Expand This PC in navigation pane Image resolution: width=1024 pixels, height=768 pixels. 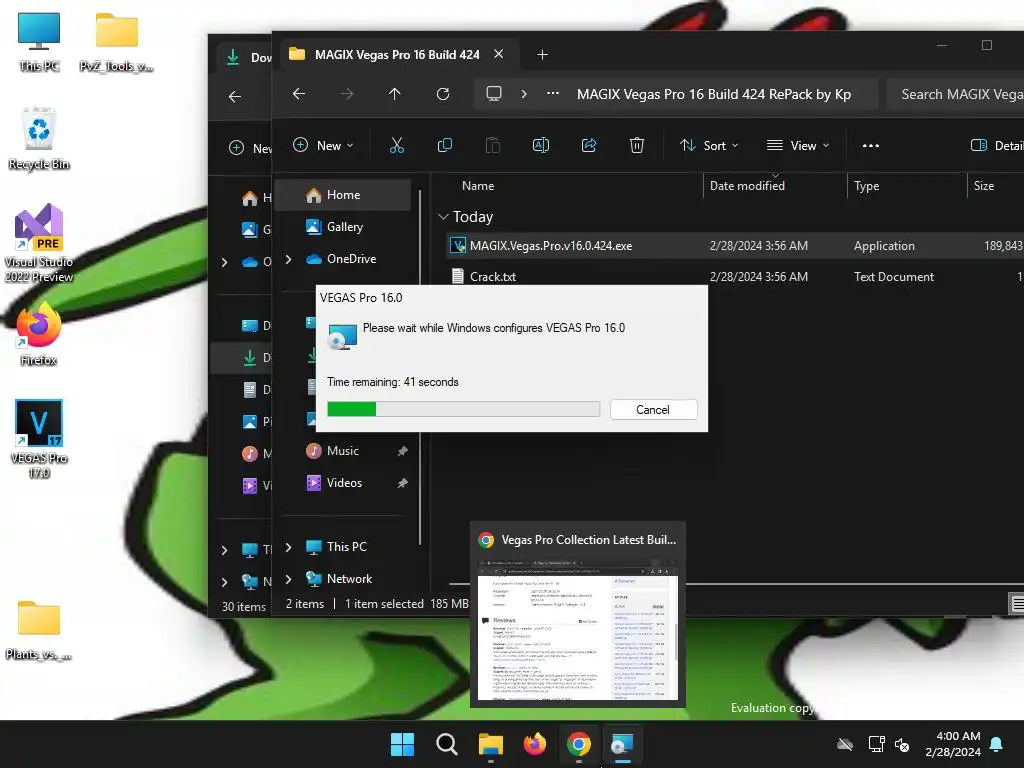(x=289, y=547)
